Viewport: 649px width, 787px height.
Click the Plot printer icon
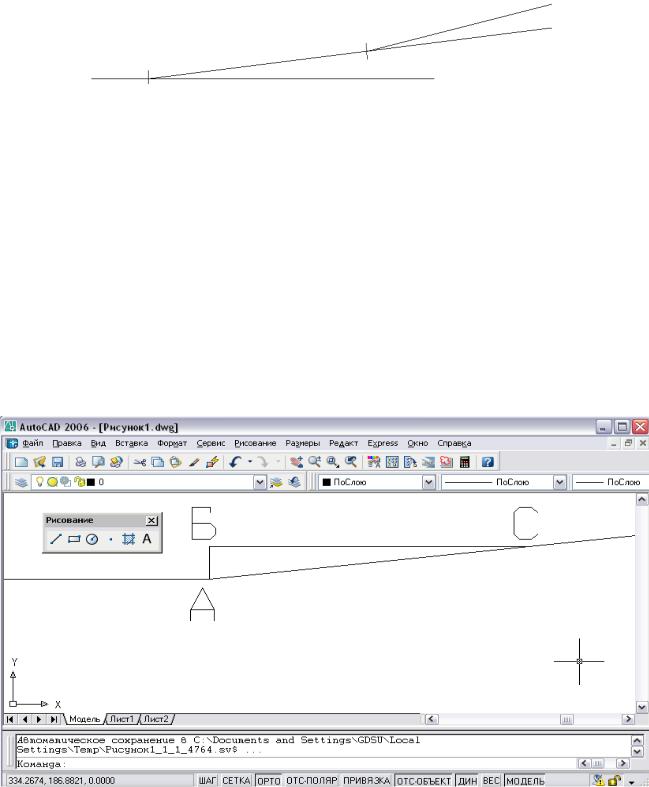point(80,462)
